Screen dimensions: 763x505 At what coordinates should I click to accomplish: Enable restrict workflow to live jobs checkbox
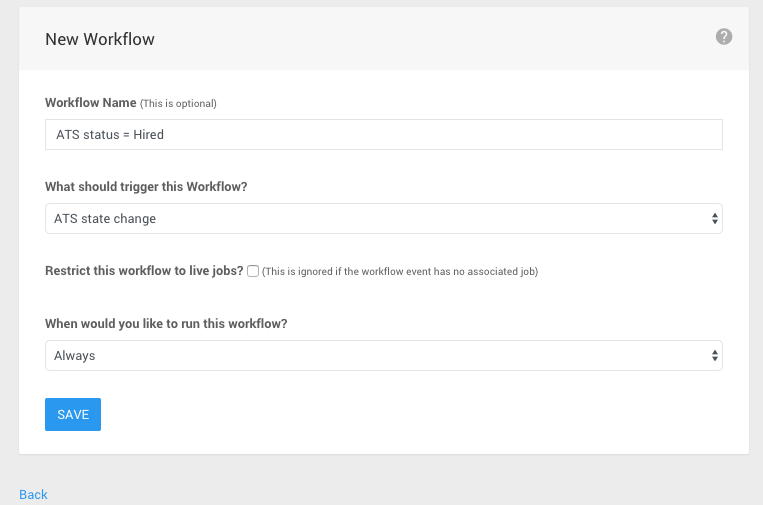253,271
